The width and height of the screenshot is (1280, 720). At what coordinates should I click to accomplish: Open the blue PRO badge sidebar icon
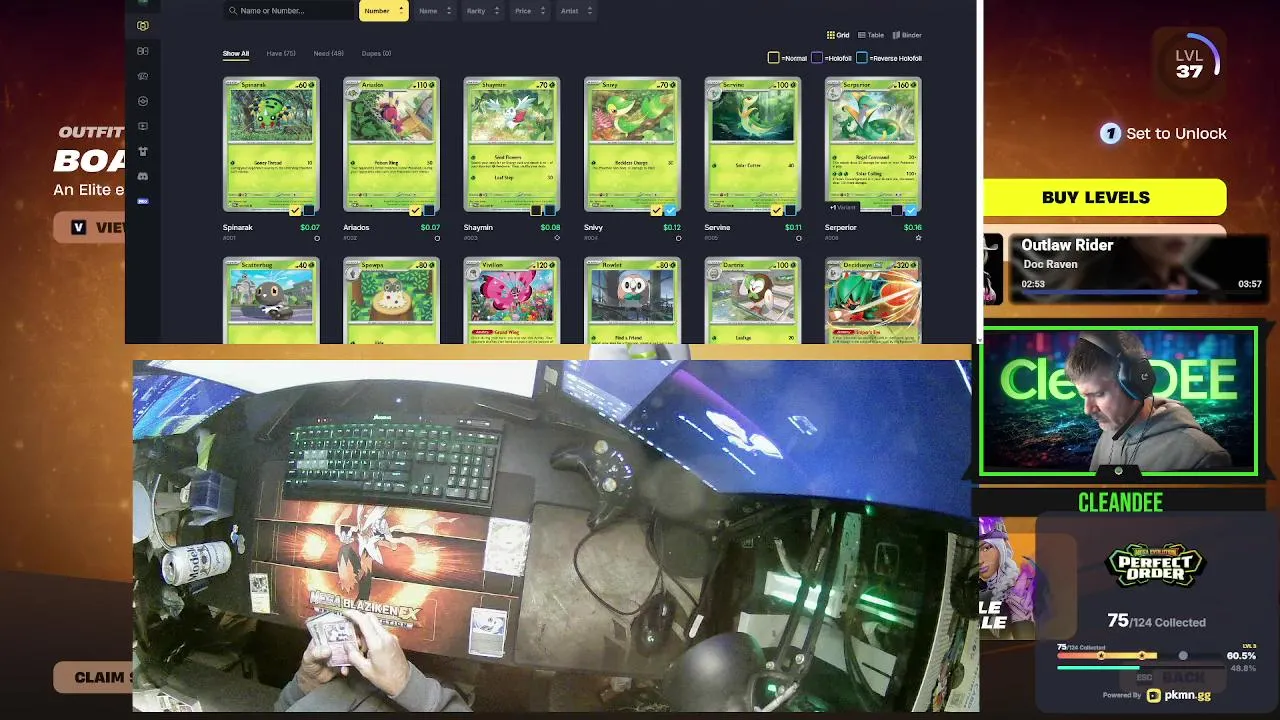coord(143,201)
